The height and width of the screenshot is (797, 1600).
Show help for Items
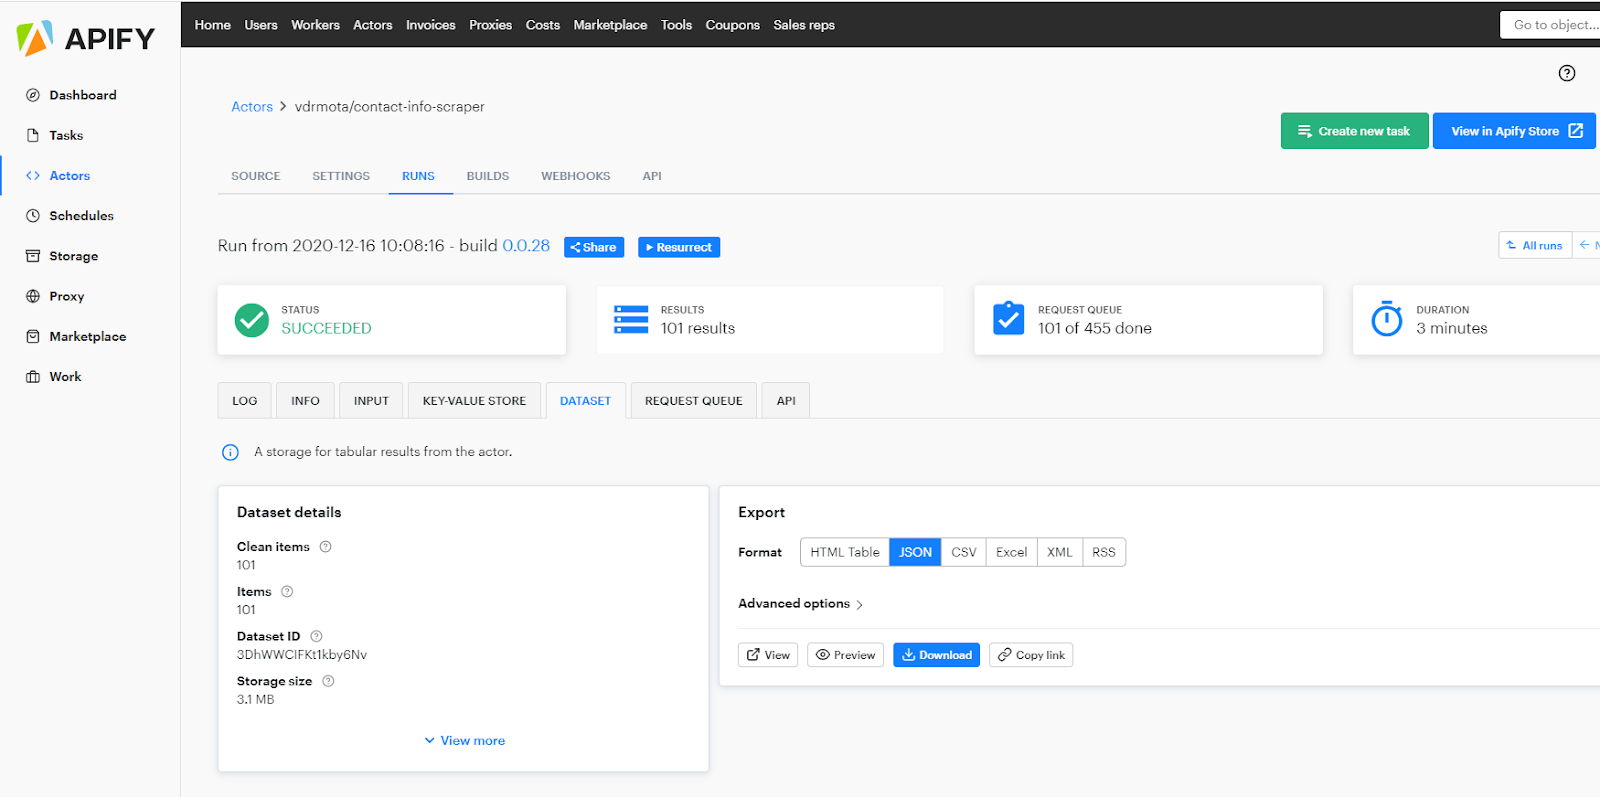click(x=287, y=592)
